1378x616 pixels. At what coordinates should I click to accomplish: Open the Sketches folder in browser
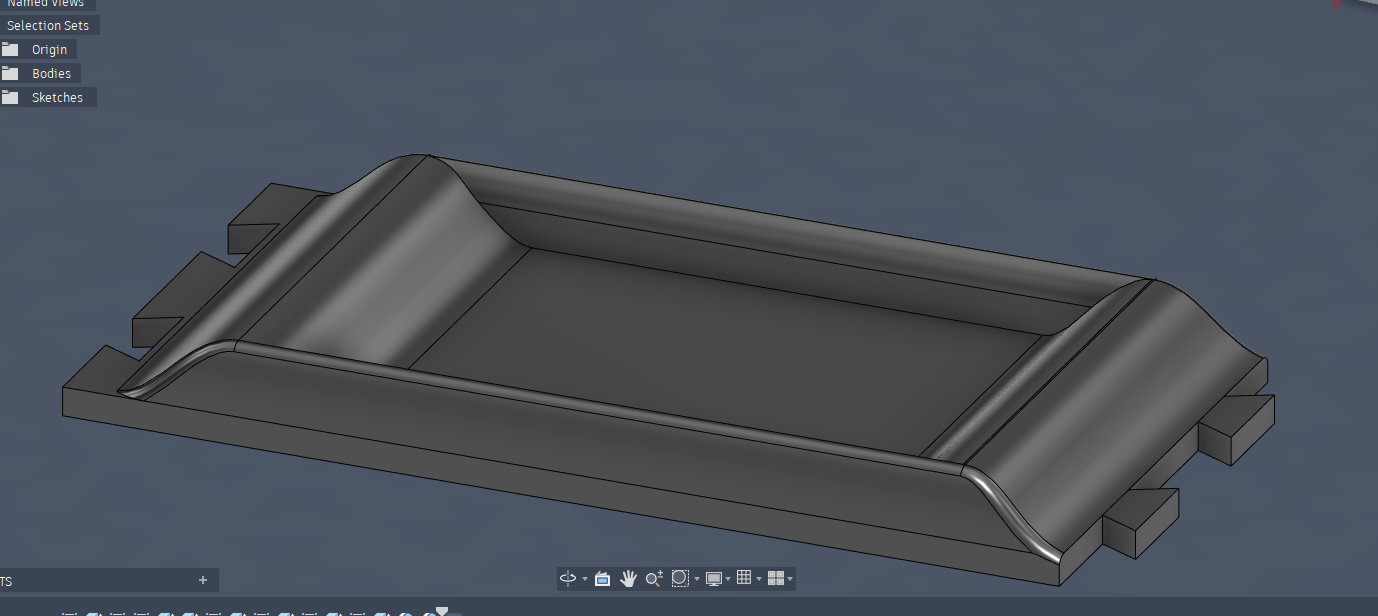click(x=57, y=97)
